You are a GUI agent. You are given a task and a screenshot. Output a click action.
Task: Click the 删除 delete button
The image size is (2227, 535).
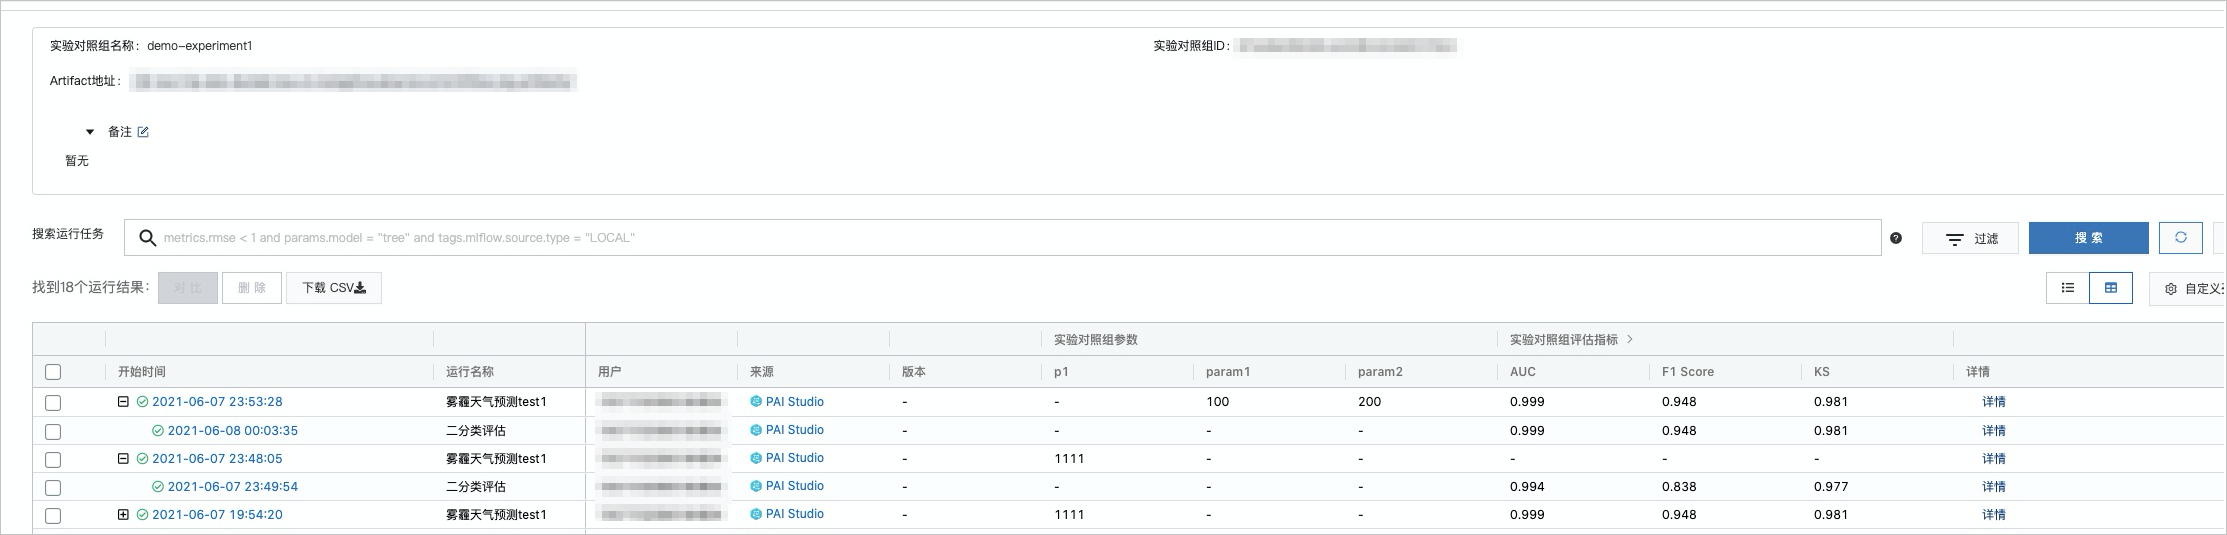tap(252, 288)
